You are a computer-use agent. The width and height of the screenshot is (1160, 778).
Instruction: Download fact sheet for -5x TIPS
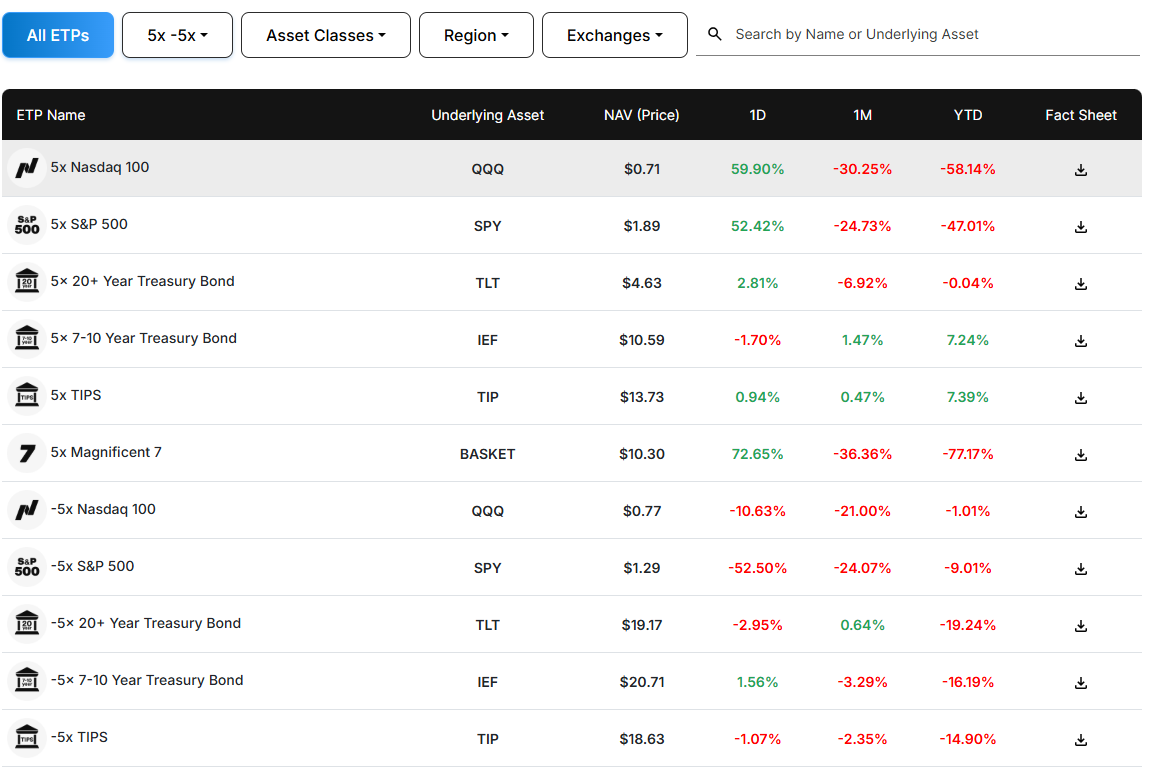(1080, 740)
